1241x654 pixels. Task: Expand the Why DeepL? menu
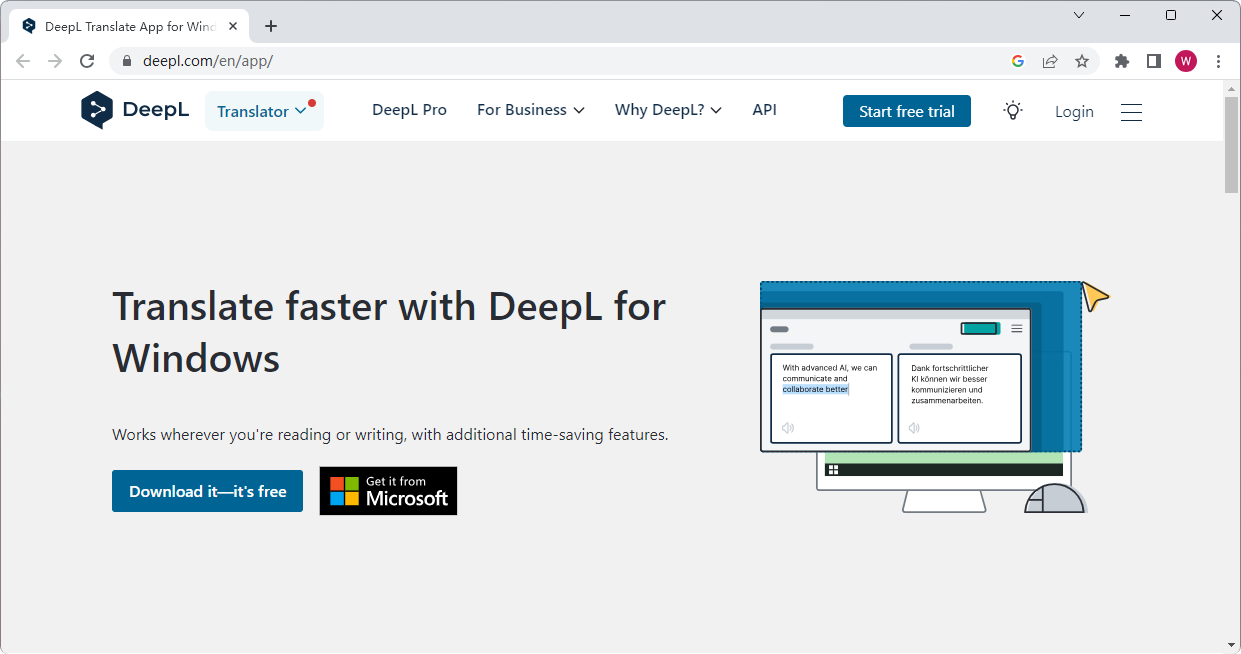point(668,110)
